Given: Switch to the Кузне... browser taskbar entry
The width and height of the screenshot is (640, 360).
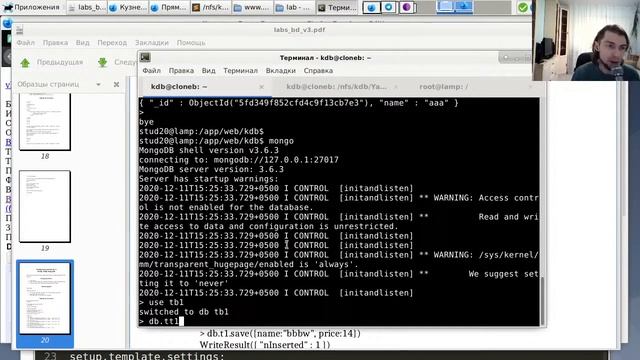Looking at the screenshot, I should coord(128,7).
